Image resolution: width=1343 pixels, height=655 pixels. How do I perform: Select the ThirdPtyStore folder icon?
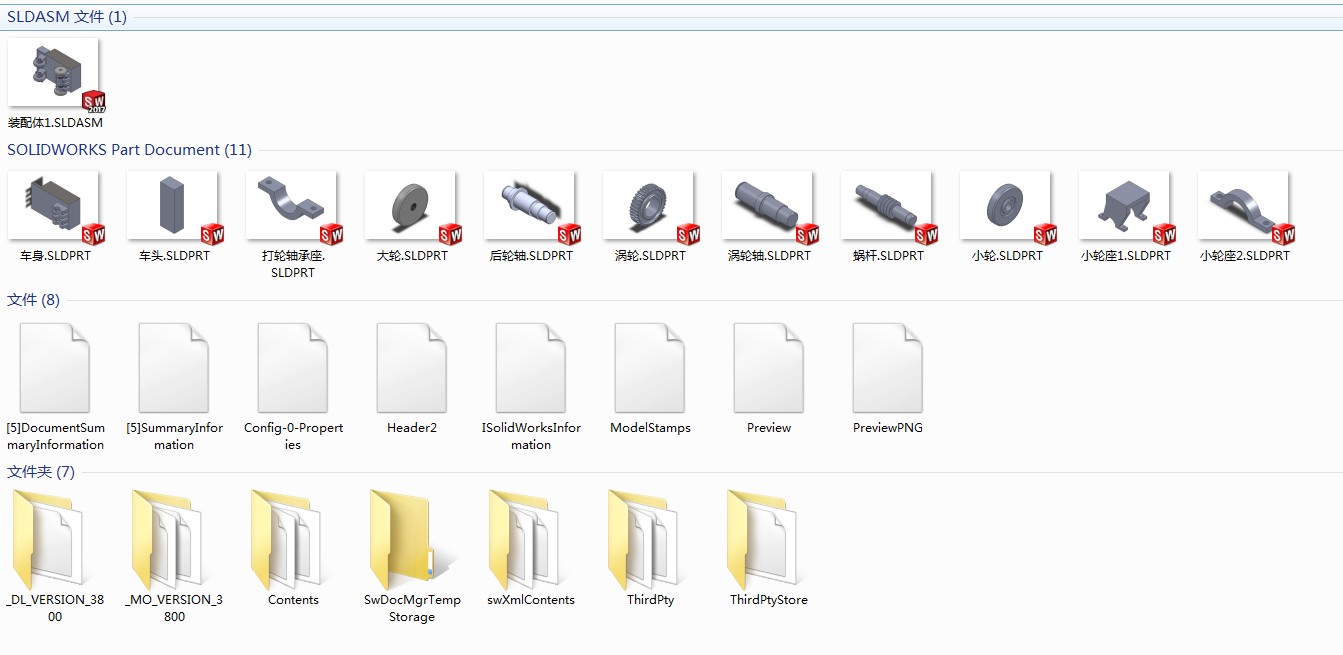762,539
